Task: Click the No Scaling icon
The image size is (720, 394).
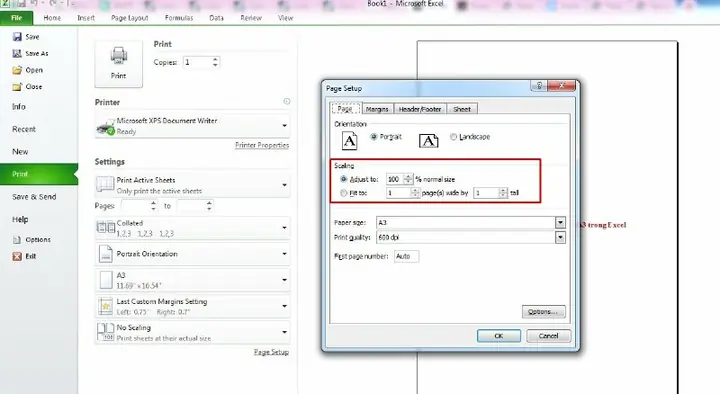Action: tap(105, 332)
